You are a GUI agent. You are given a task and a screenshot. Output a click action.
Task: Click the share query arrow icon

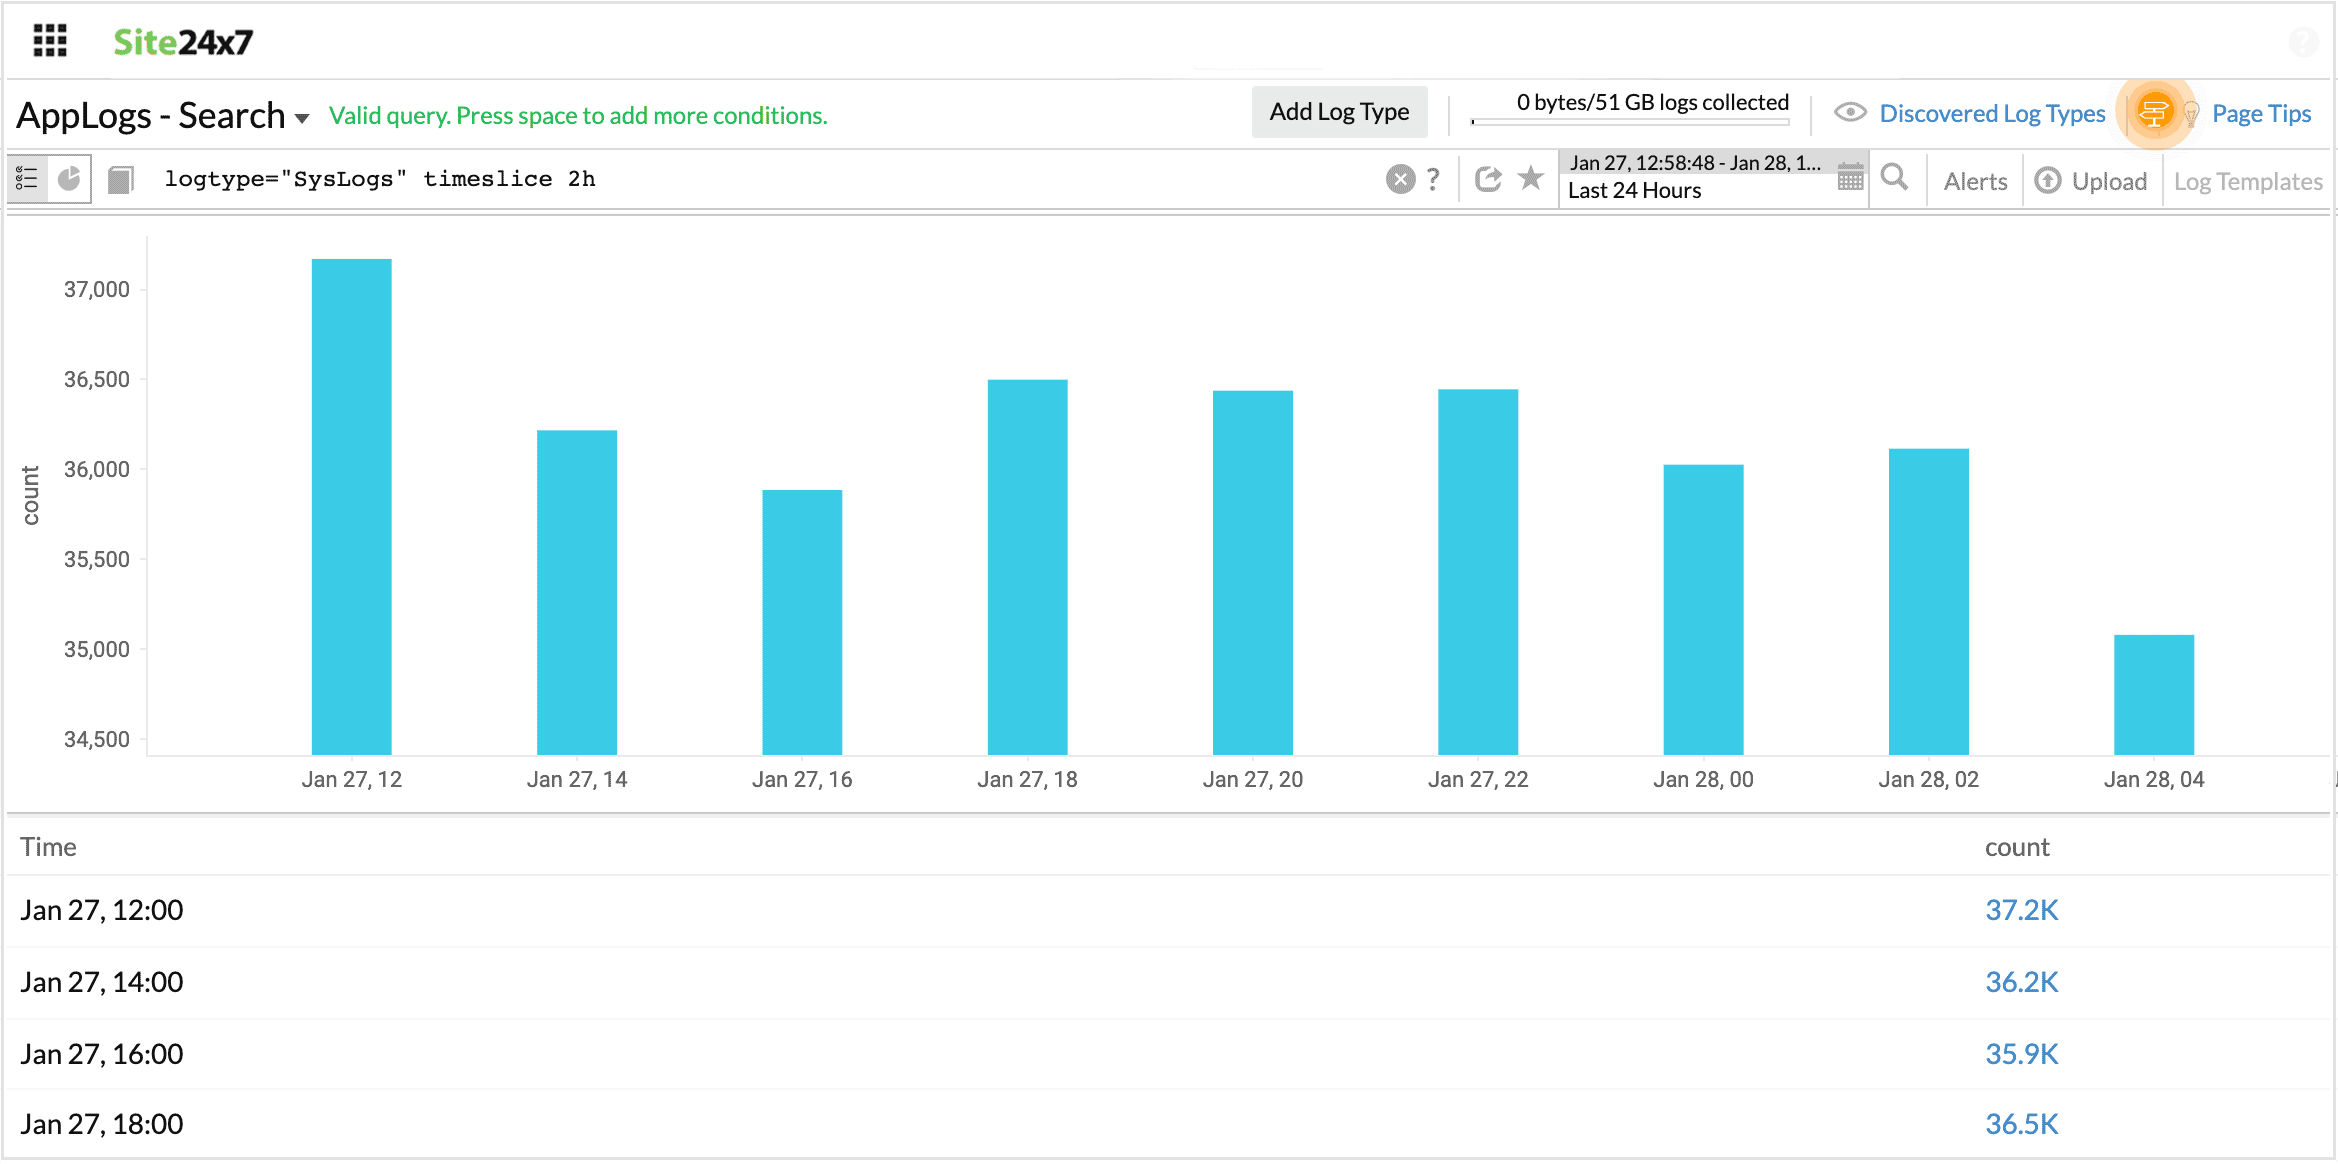(1488, 179)
